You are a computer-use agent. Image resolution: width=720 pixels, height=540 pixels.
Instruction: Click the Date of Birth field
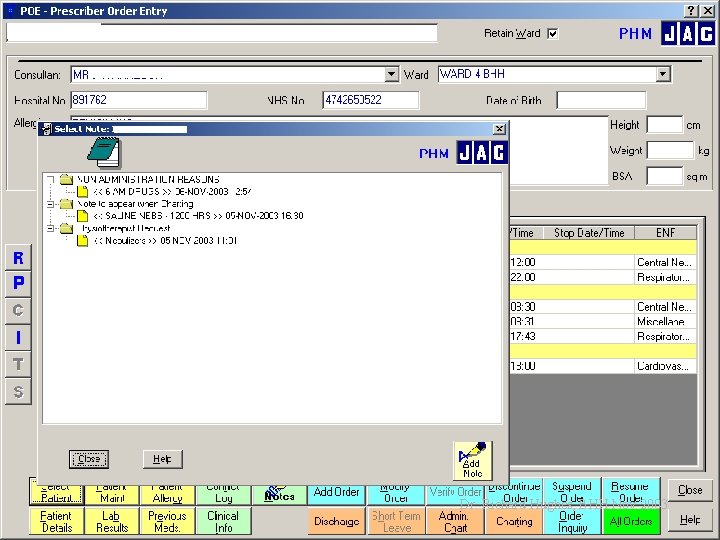(601, 100)
